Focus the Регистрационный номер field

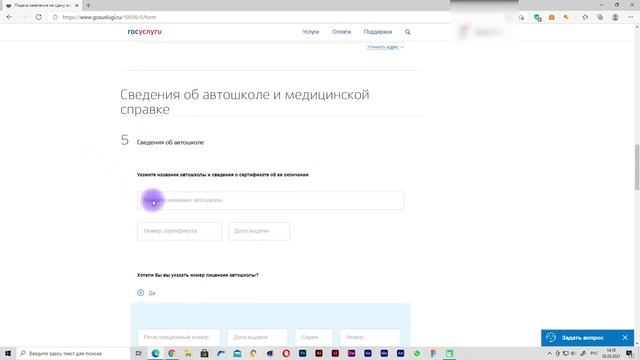179,337
